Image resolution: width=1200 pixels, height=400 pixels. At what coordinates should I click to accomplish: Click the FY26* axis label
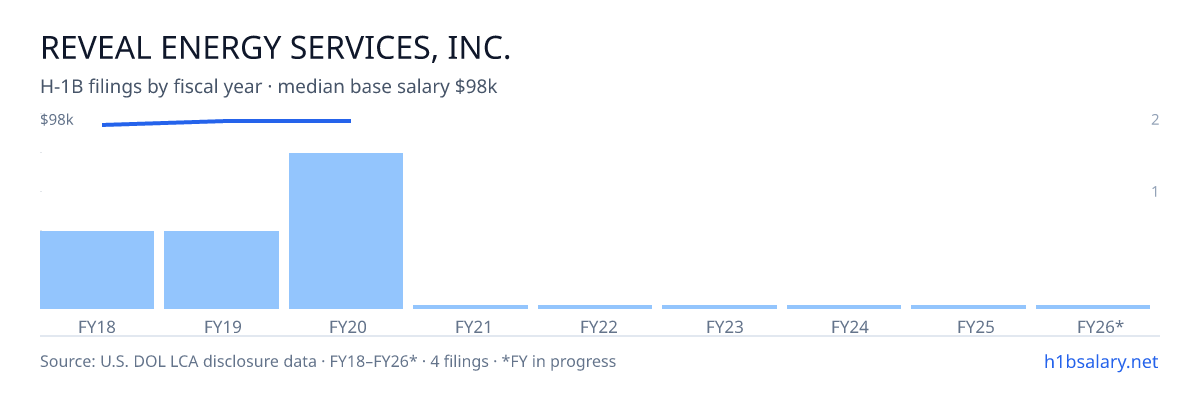(x=1100, y=327)
